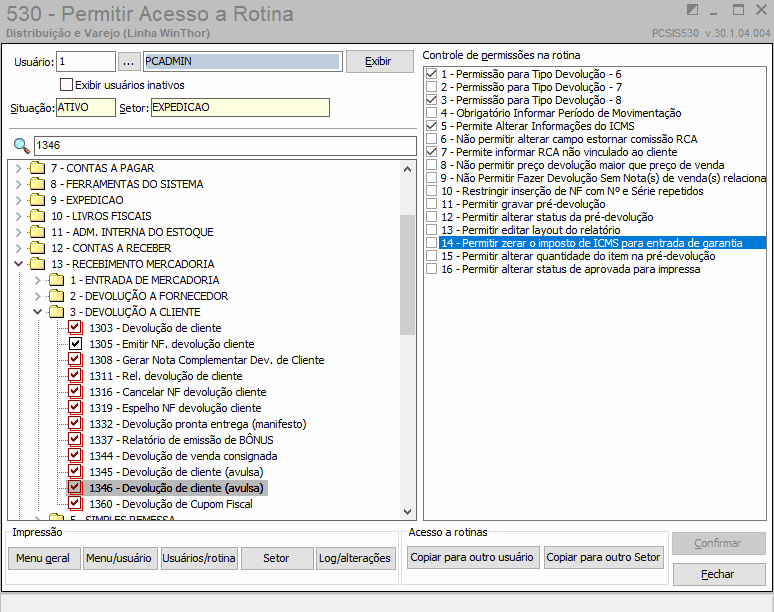Expand the 8 - FERRAMENTAS DO SISTEMA node
Viewport: 774px width, 612px height.
19,184
